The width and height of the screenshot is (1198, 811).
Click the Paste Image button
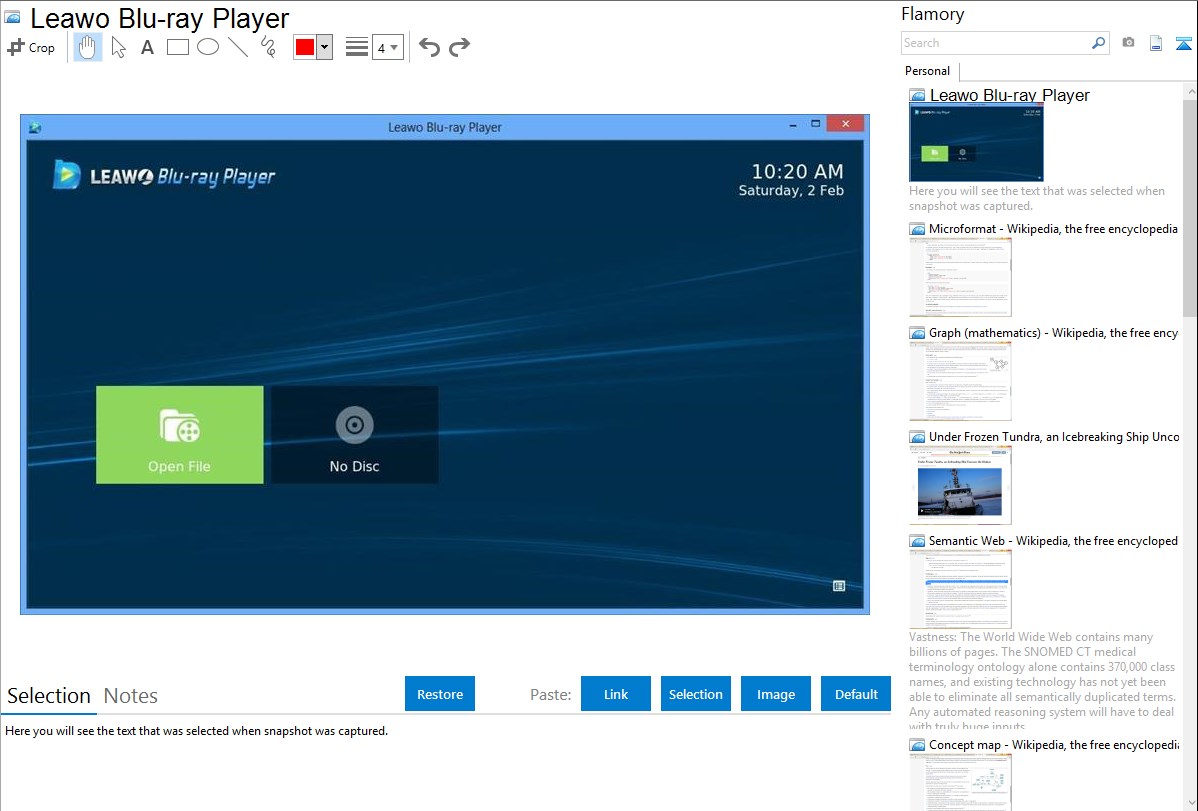[x=775, y=694]
